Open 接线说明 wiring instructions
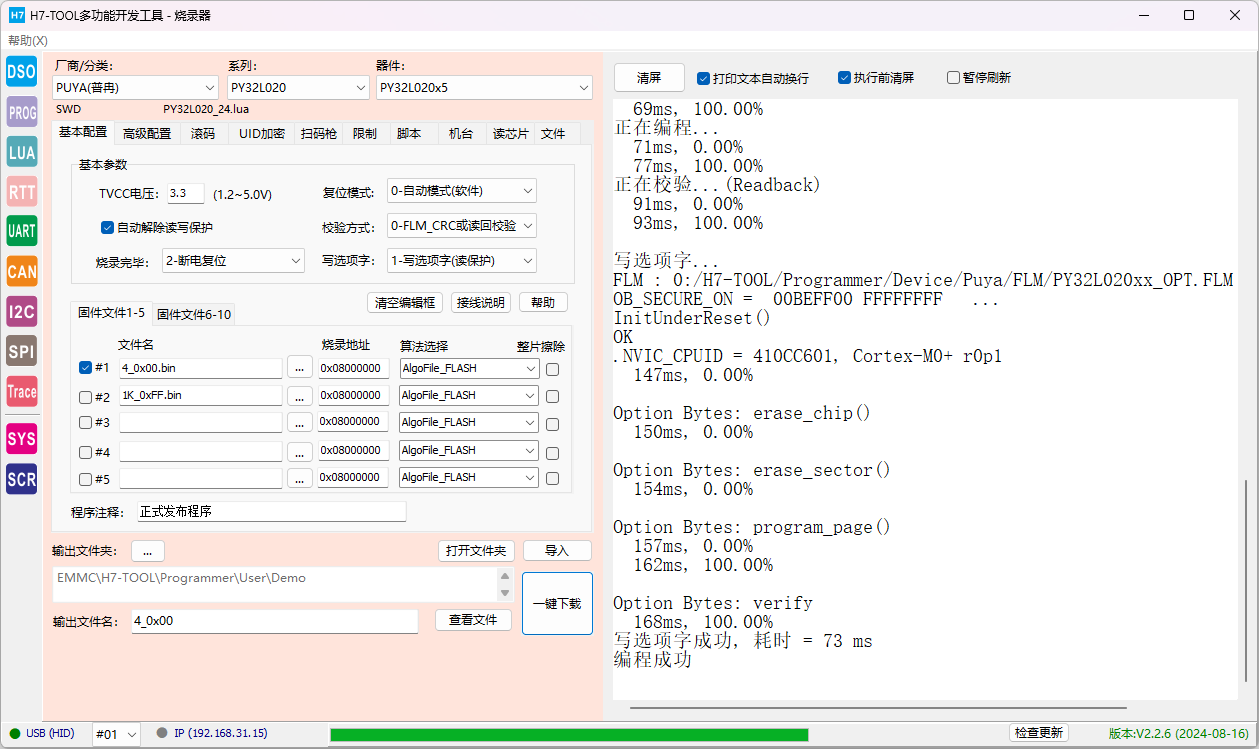Screen dimensions: 1259x749 click(480, 302)
